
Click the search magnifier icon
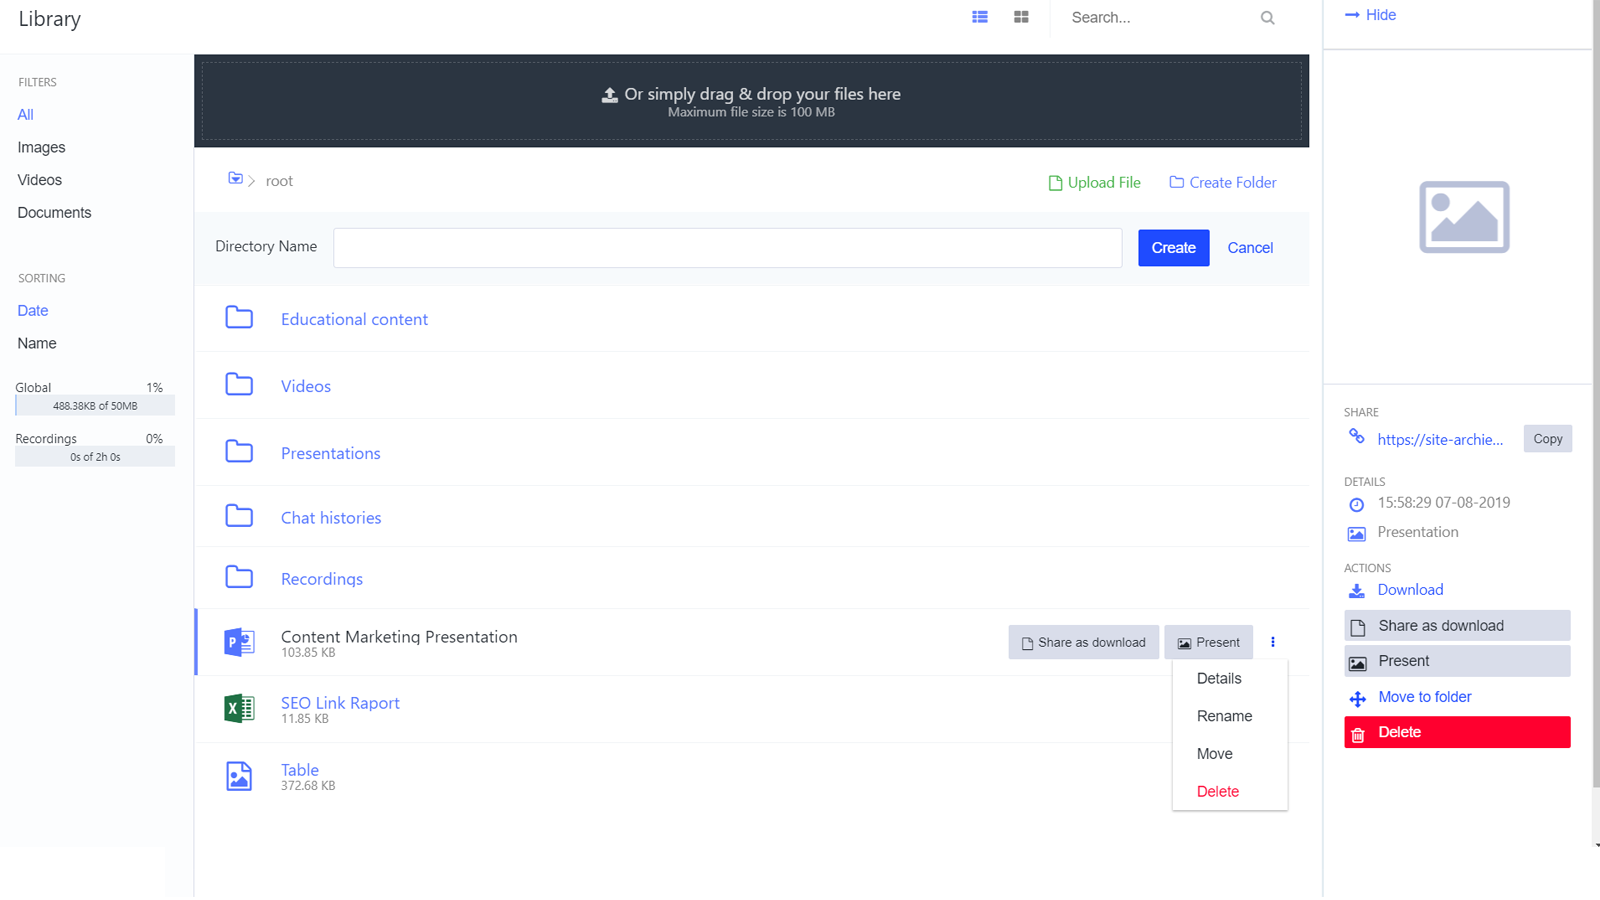(x=1267, y=17)
